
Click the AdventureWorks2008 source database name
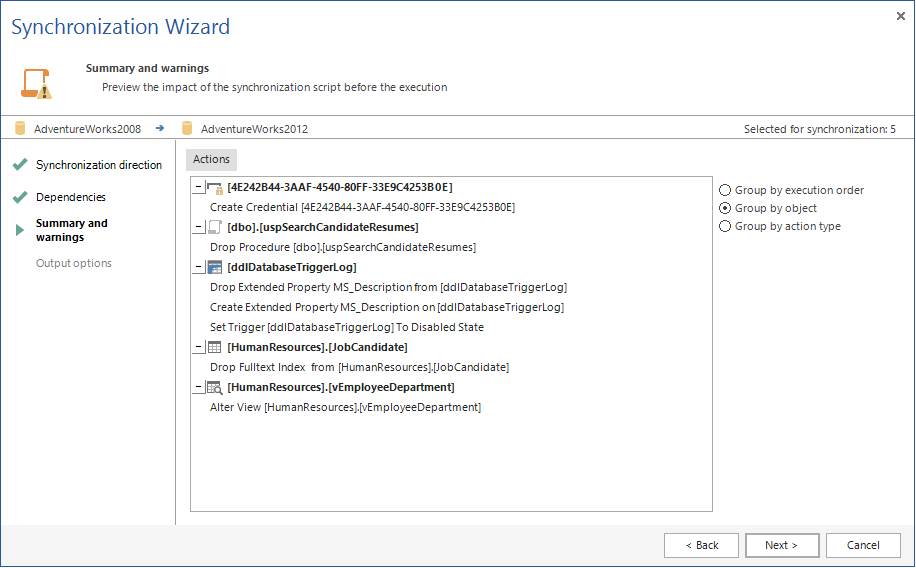[87, 129]
